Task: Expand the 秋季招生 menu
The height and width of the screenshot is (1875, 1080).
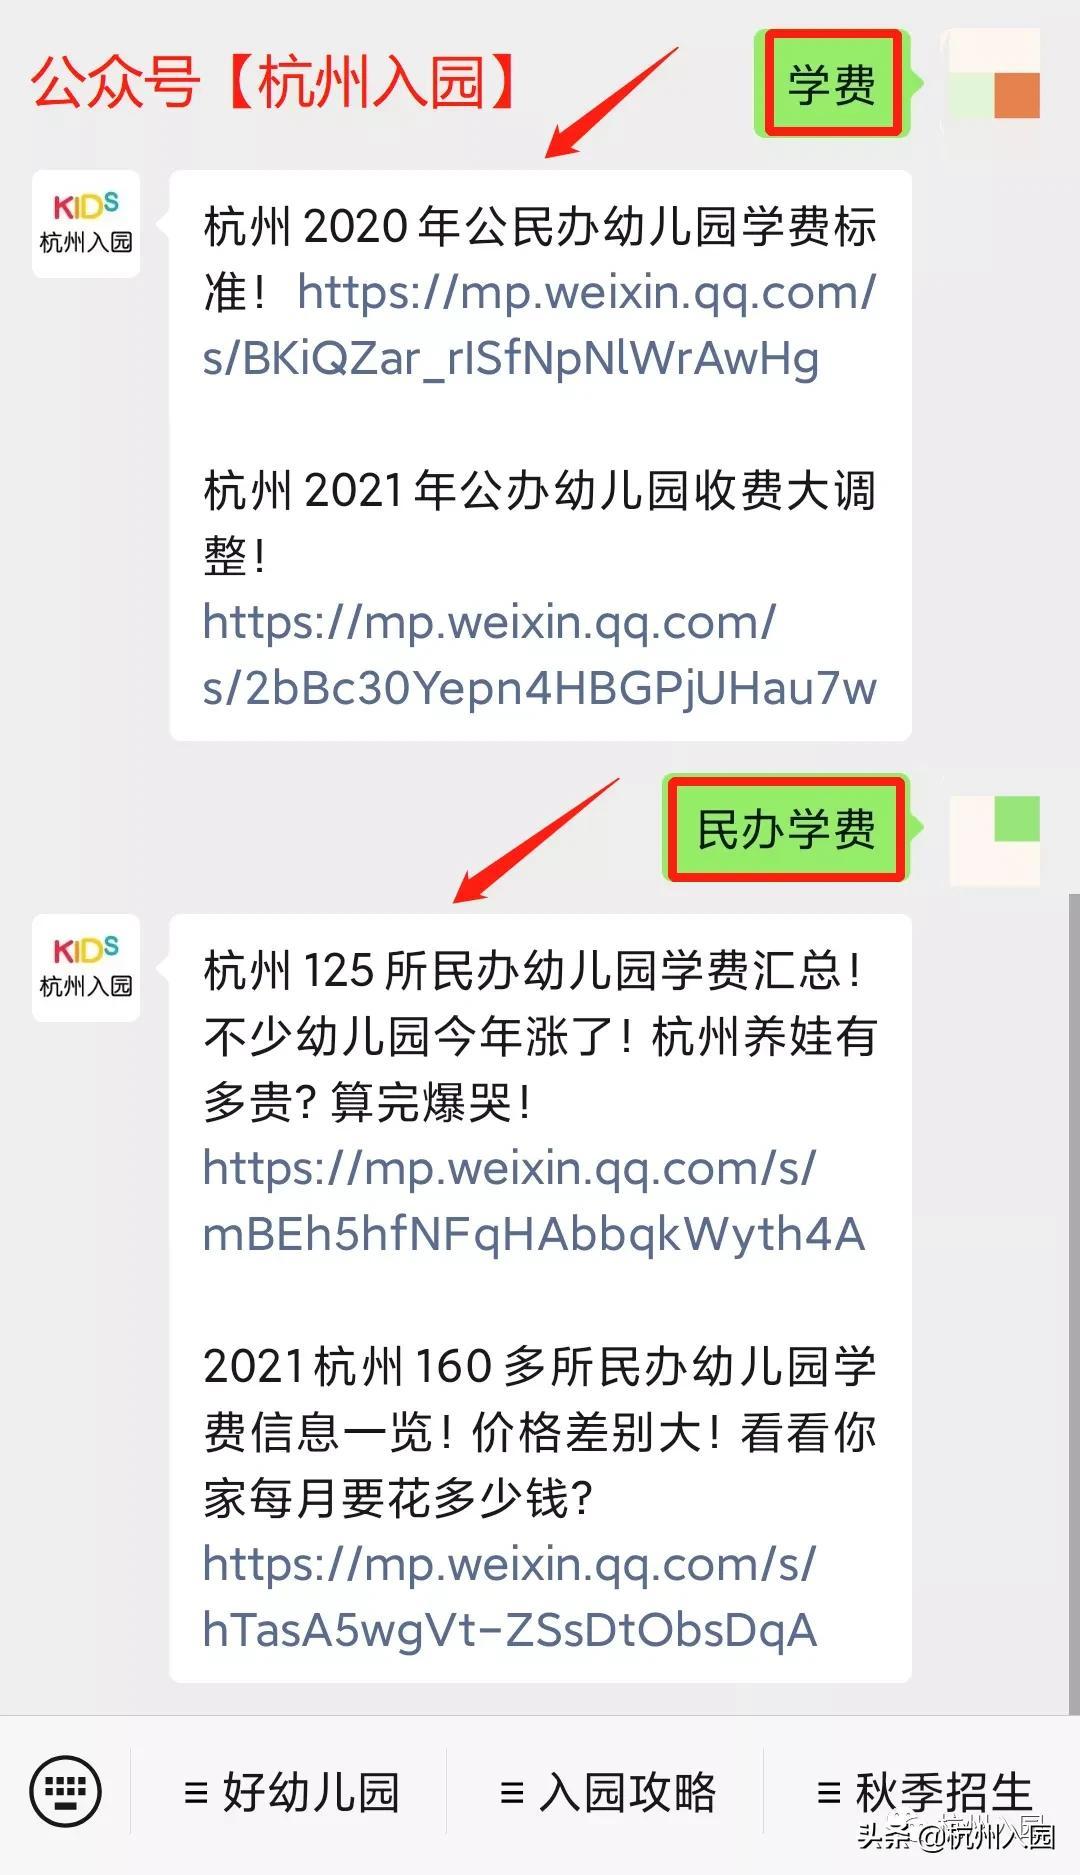Action: pyautogui.click(x=924, y=1791)
